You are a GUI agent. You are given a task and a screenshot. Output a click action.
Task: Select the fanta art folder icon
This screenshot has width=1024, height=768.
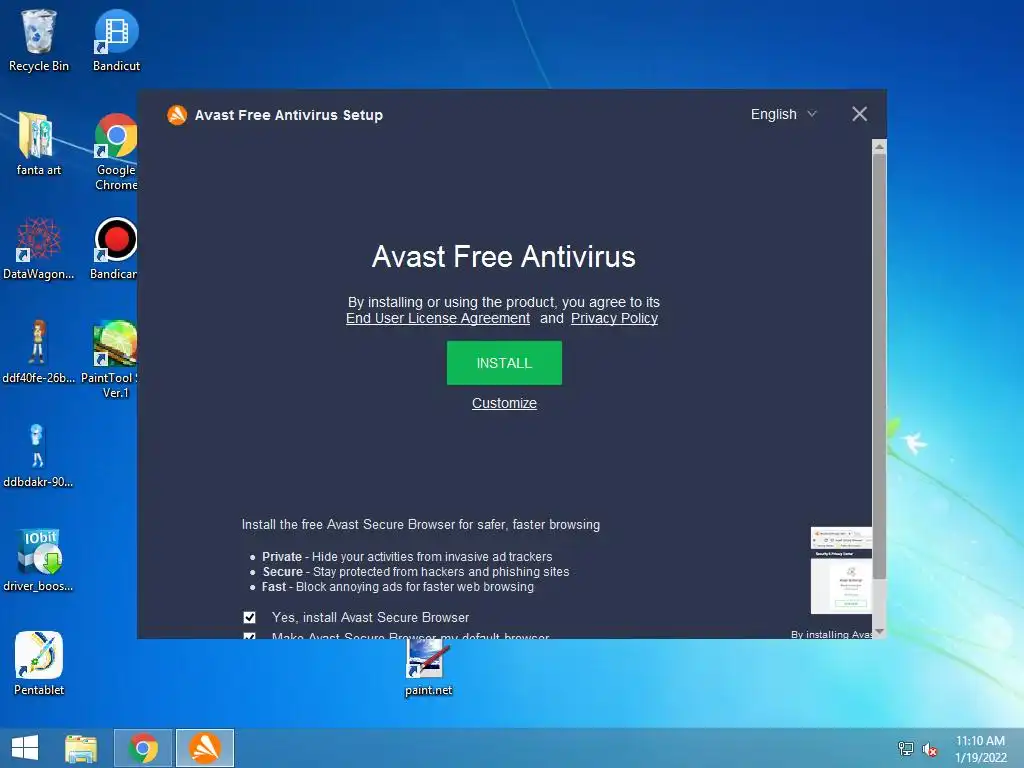(39, 144)
